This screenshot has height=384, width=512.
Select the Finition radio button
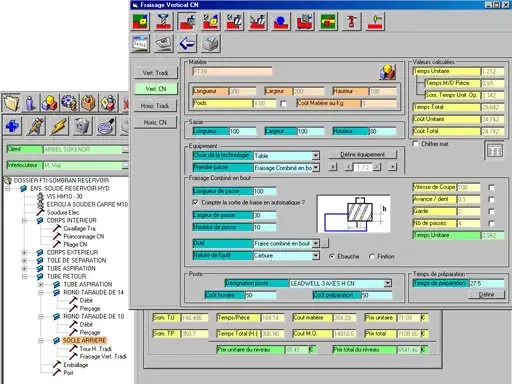pyautogui.click(x=372, y=256)
